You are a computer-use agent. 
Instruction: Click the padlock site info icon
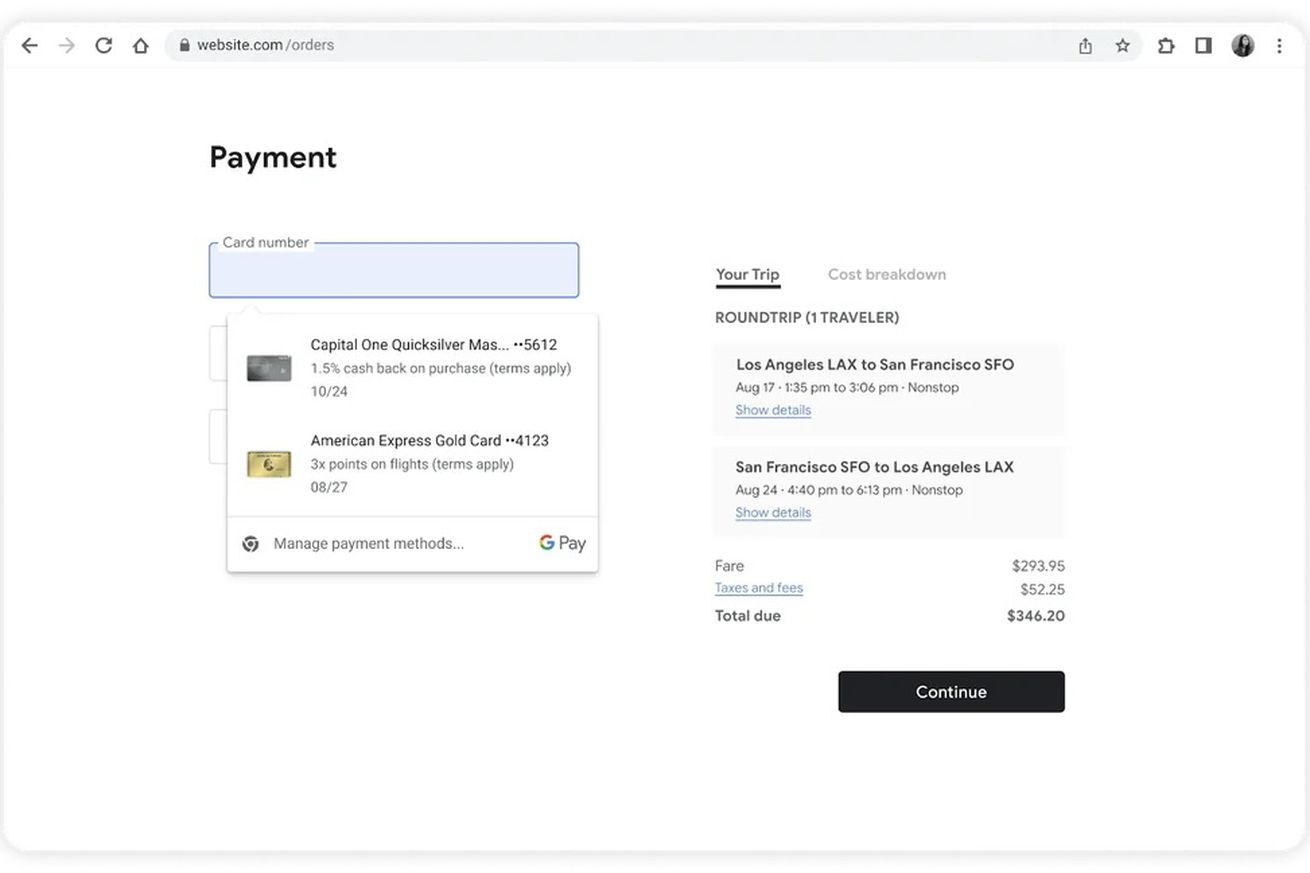point(184,45)
